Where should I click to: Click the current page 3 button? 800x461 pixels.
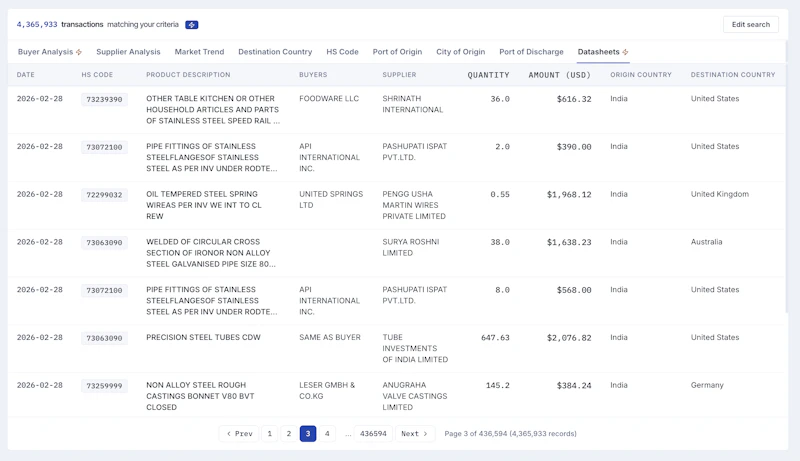point(308,433)
